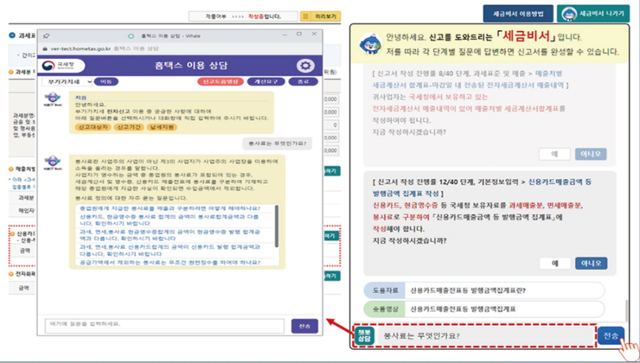Click the 세금비서 panel vertical scrollbar
640x363 pixels.
click(x=627, y=311)
